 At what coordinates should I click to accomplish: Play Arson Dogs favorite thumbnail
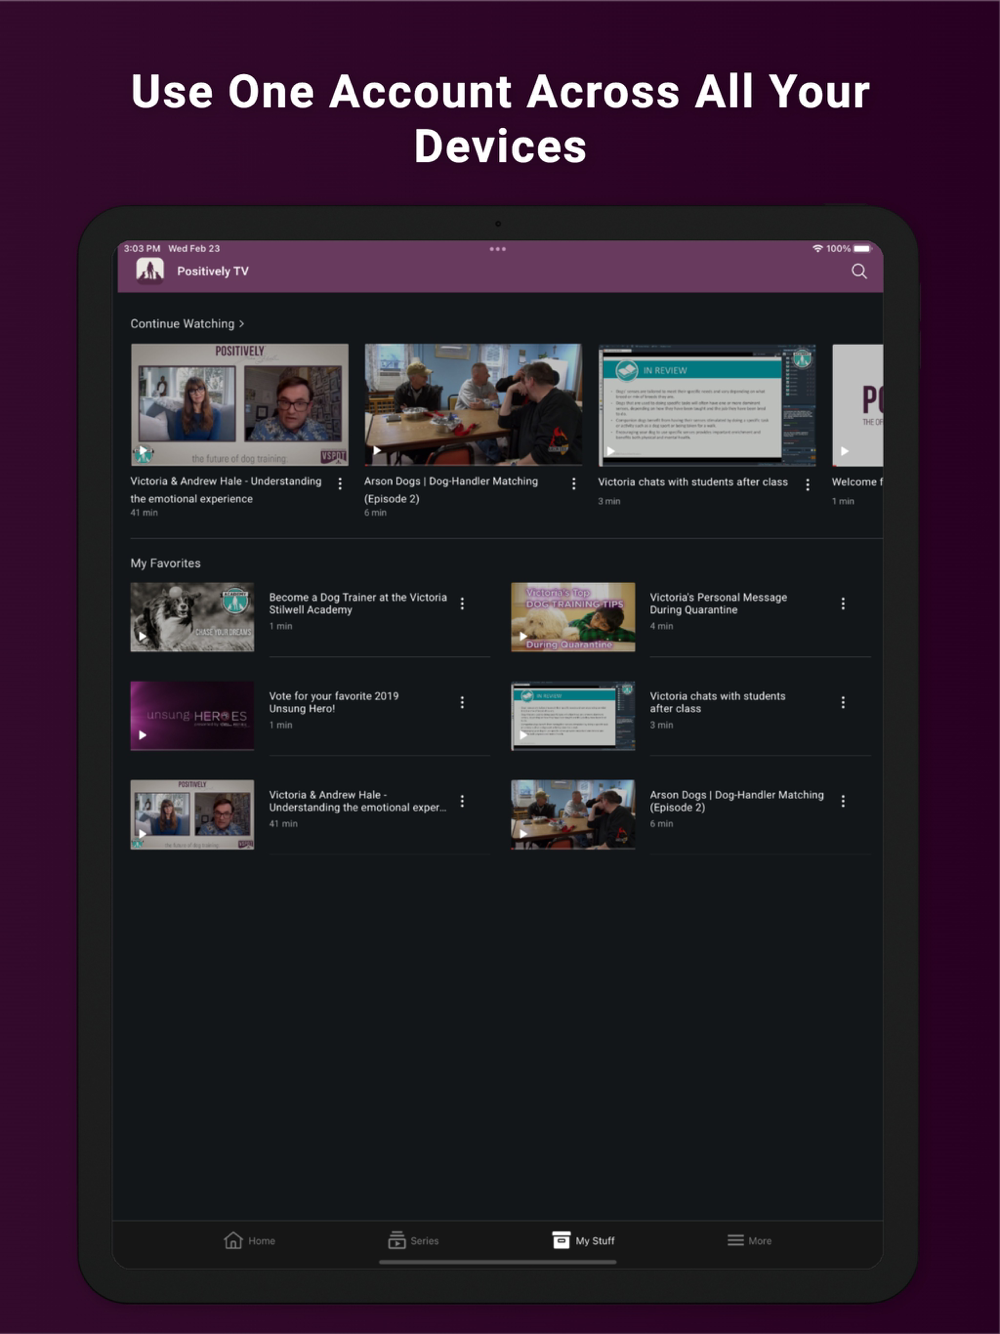573,815
